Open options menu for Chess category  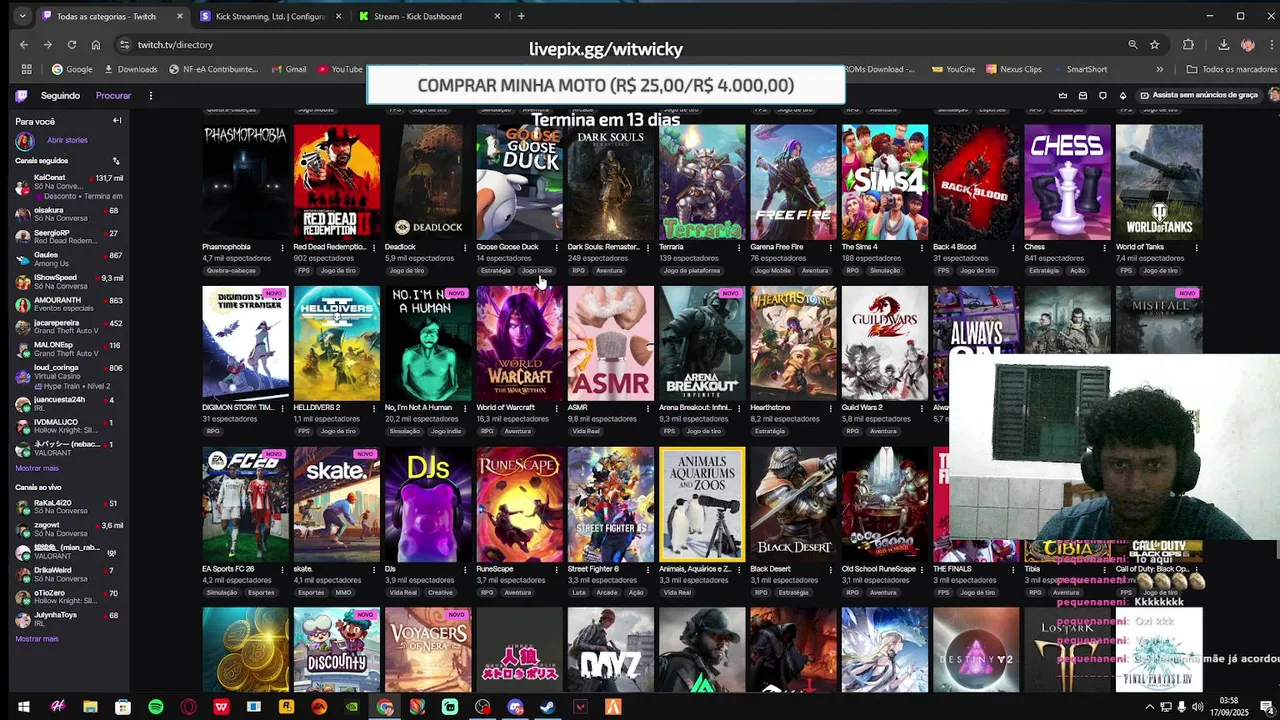click(1104, 247)
